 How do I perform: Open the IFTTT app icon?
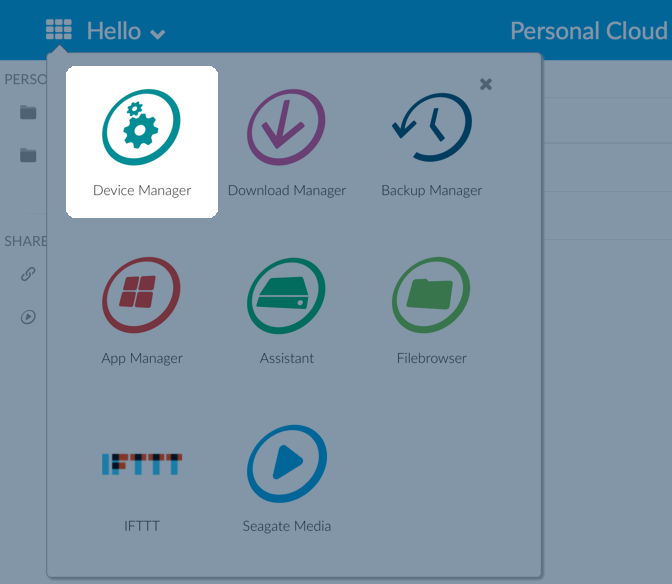pos(142,464)
